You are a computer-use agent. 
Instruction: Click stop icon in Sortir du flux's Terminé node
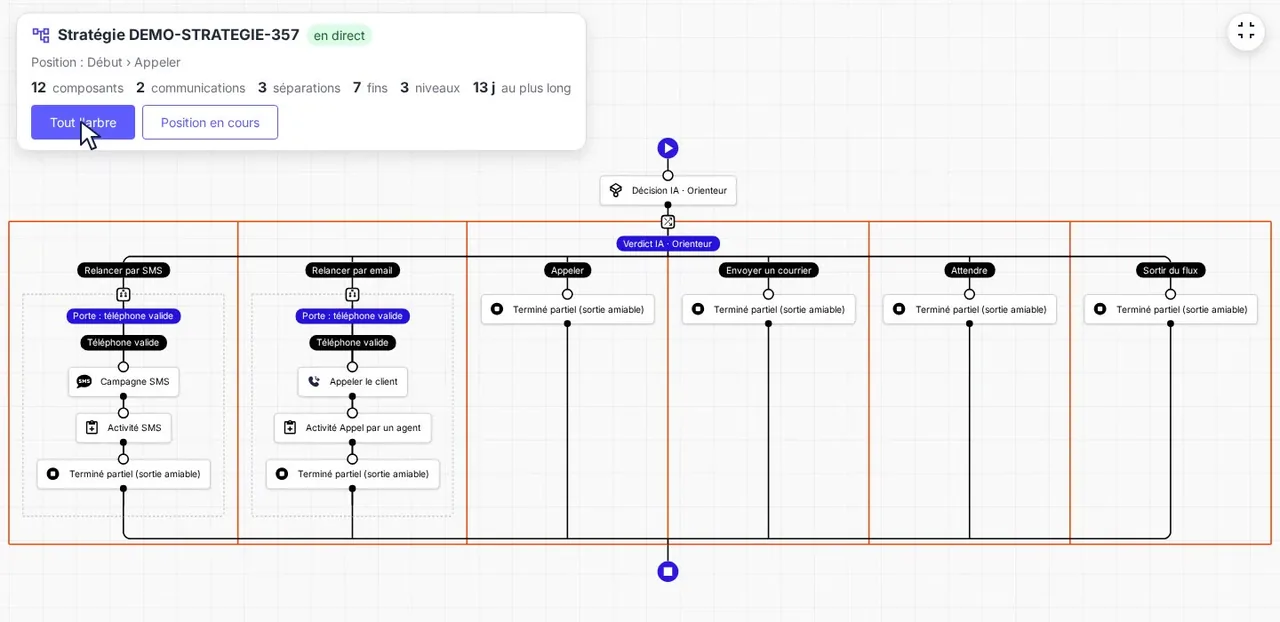tap(1100, 309)
